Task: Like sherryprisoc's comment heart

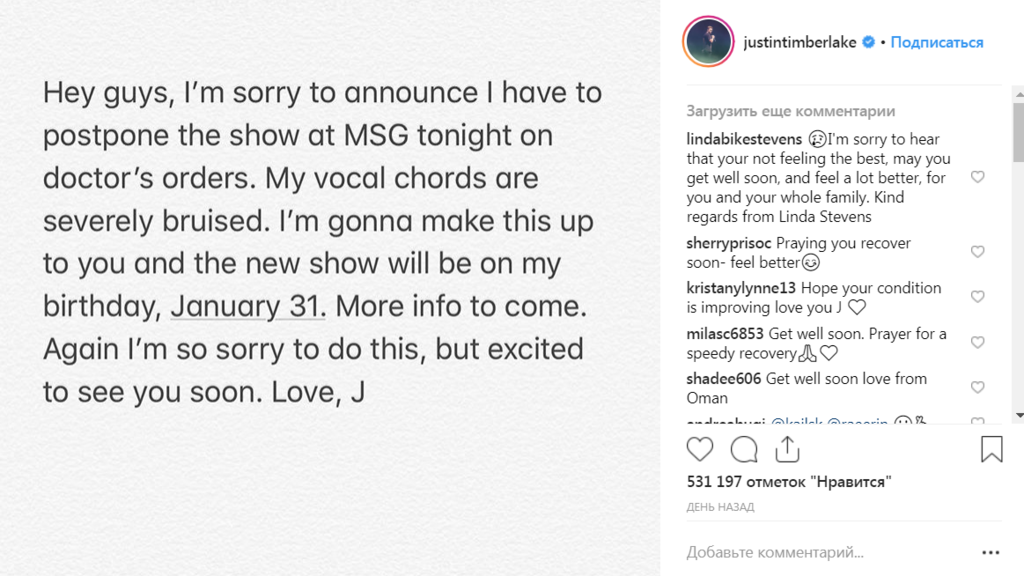Action: point(978,251)
